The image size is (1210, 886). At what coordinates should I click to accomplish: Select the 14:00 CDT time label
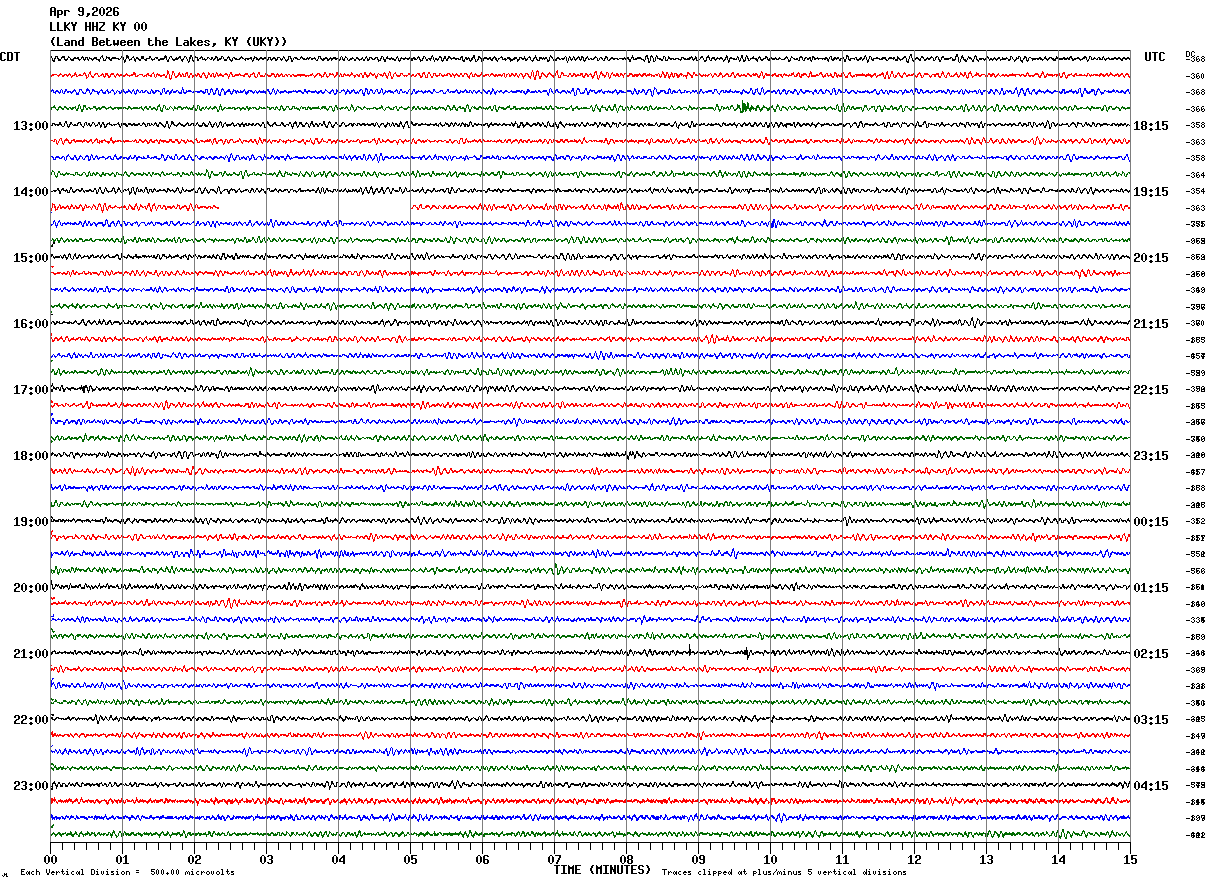point(31,192)
